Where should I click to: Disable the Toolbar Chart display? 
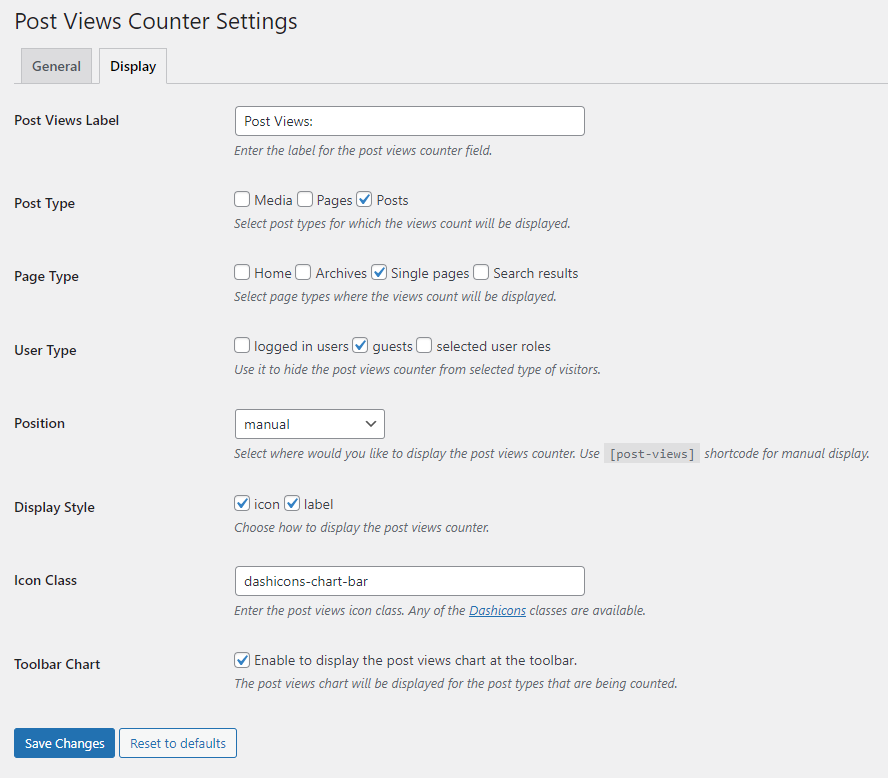pyautogui.click(x=241, y=659)
